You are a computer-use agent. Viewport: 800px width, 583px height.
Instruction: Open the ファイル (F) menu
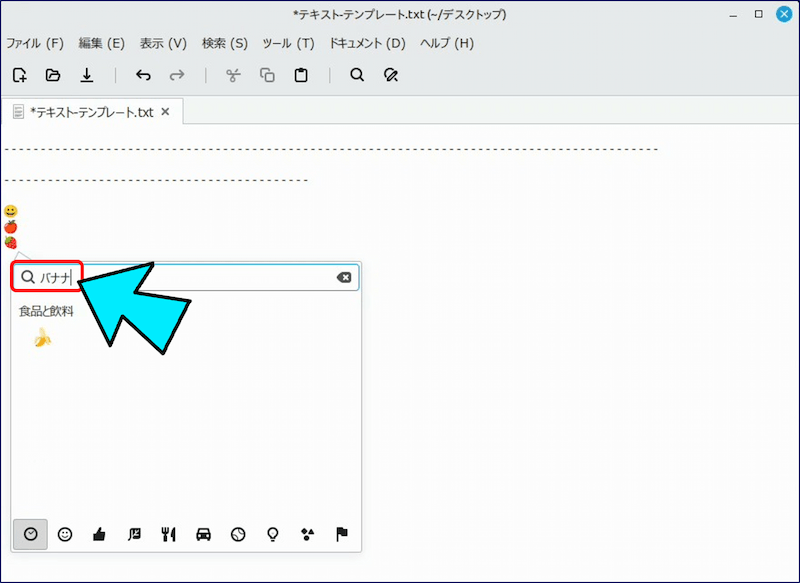pyautogui.click(x=35, y=43)
